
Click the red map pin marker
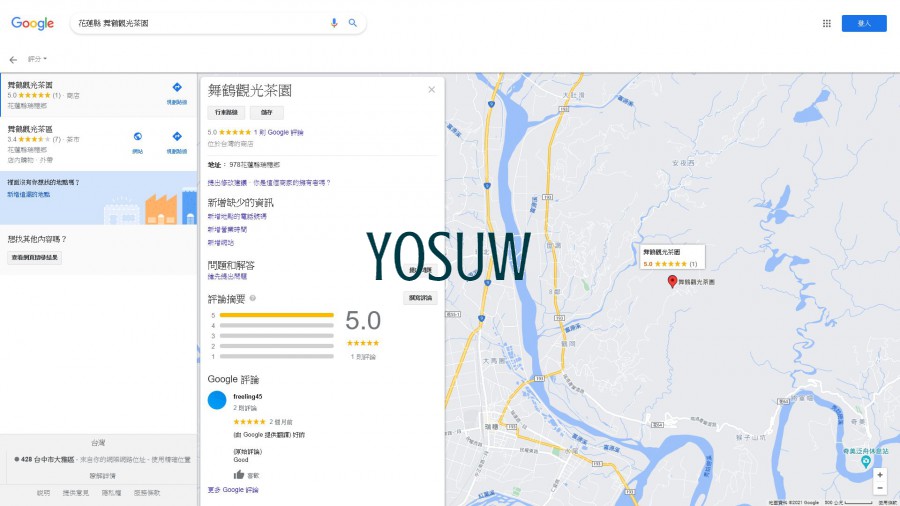coord(672,282)
